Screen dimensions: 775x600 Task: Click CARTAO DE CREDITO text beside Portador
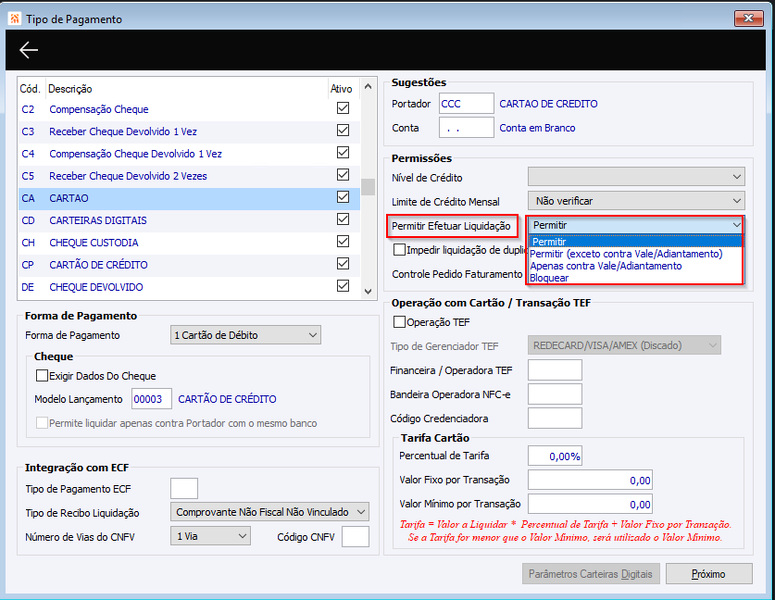[549, 104]
